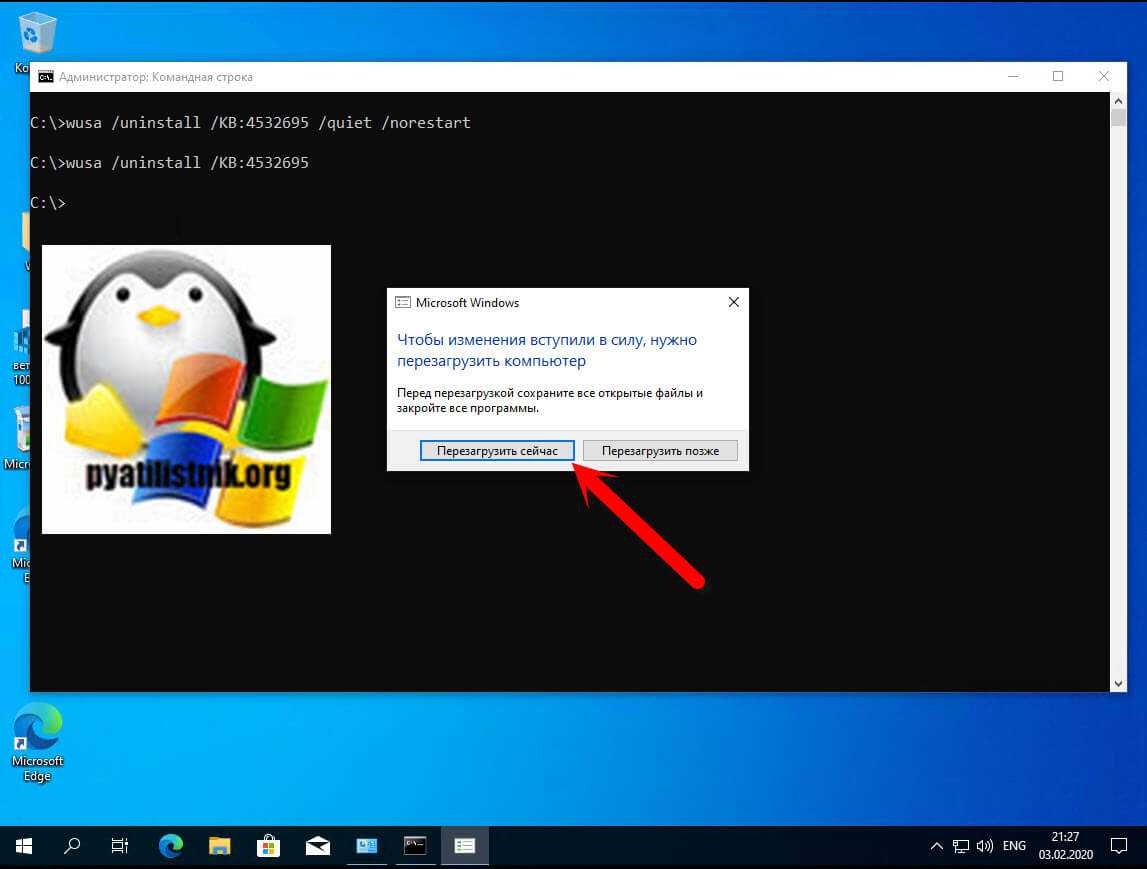
Task: Click the console scrollbar down arrow
Action: click(x=1118, y=682)
